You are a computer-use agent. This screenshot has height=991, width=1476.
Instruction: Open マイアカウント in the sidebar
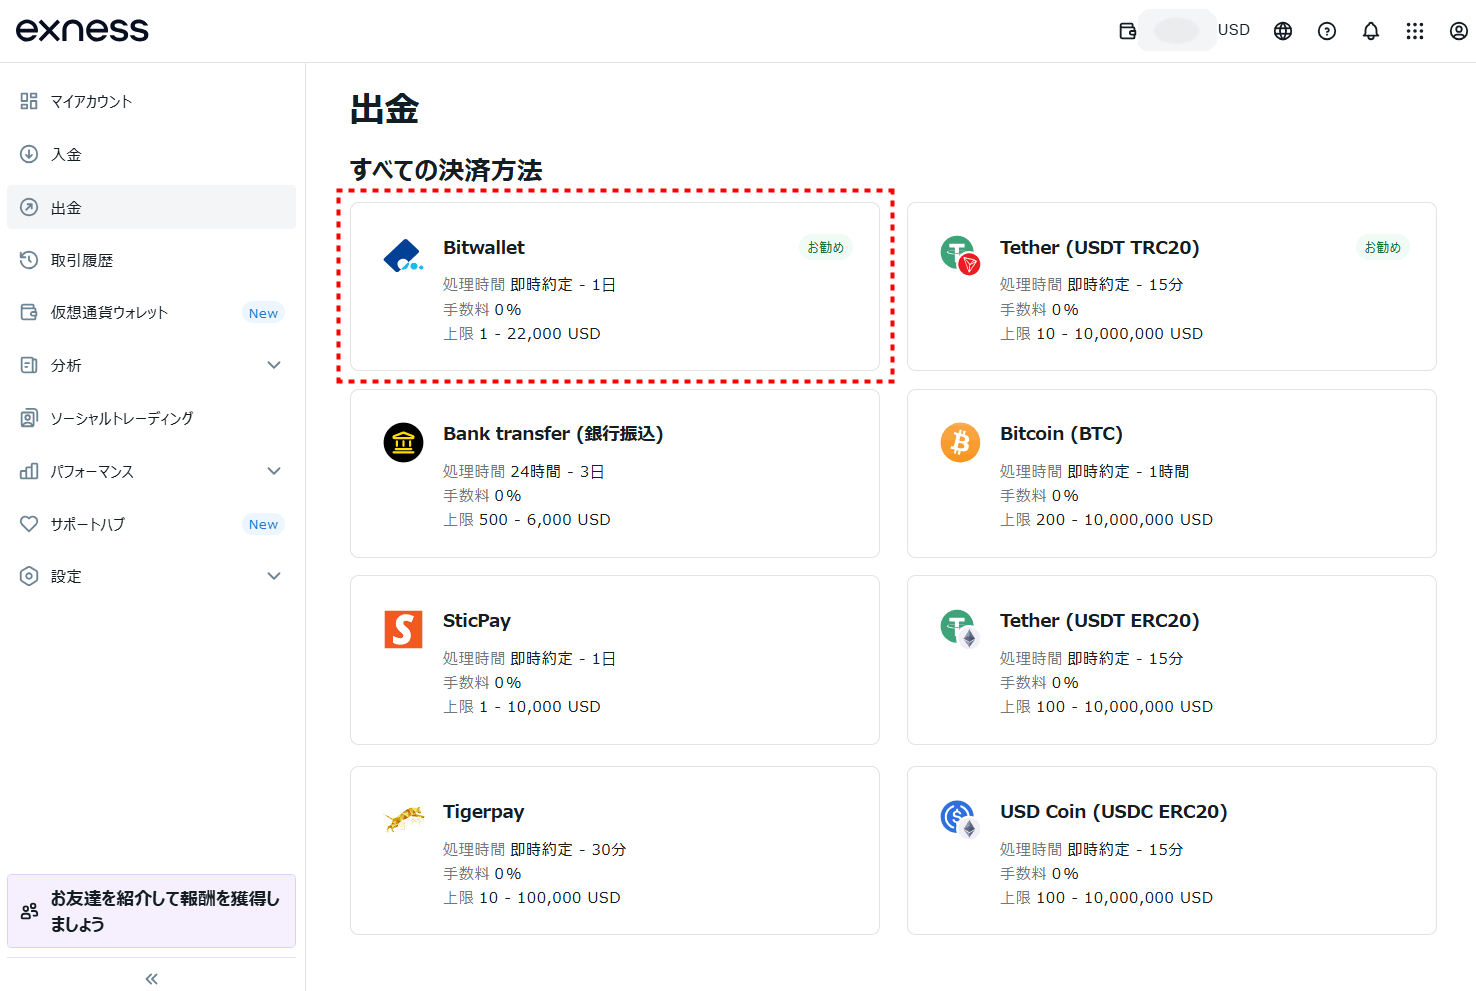151,101
